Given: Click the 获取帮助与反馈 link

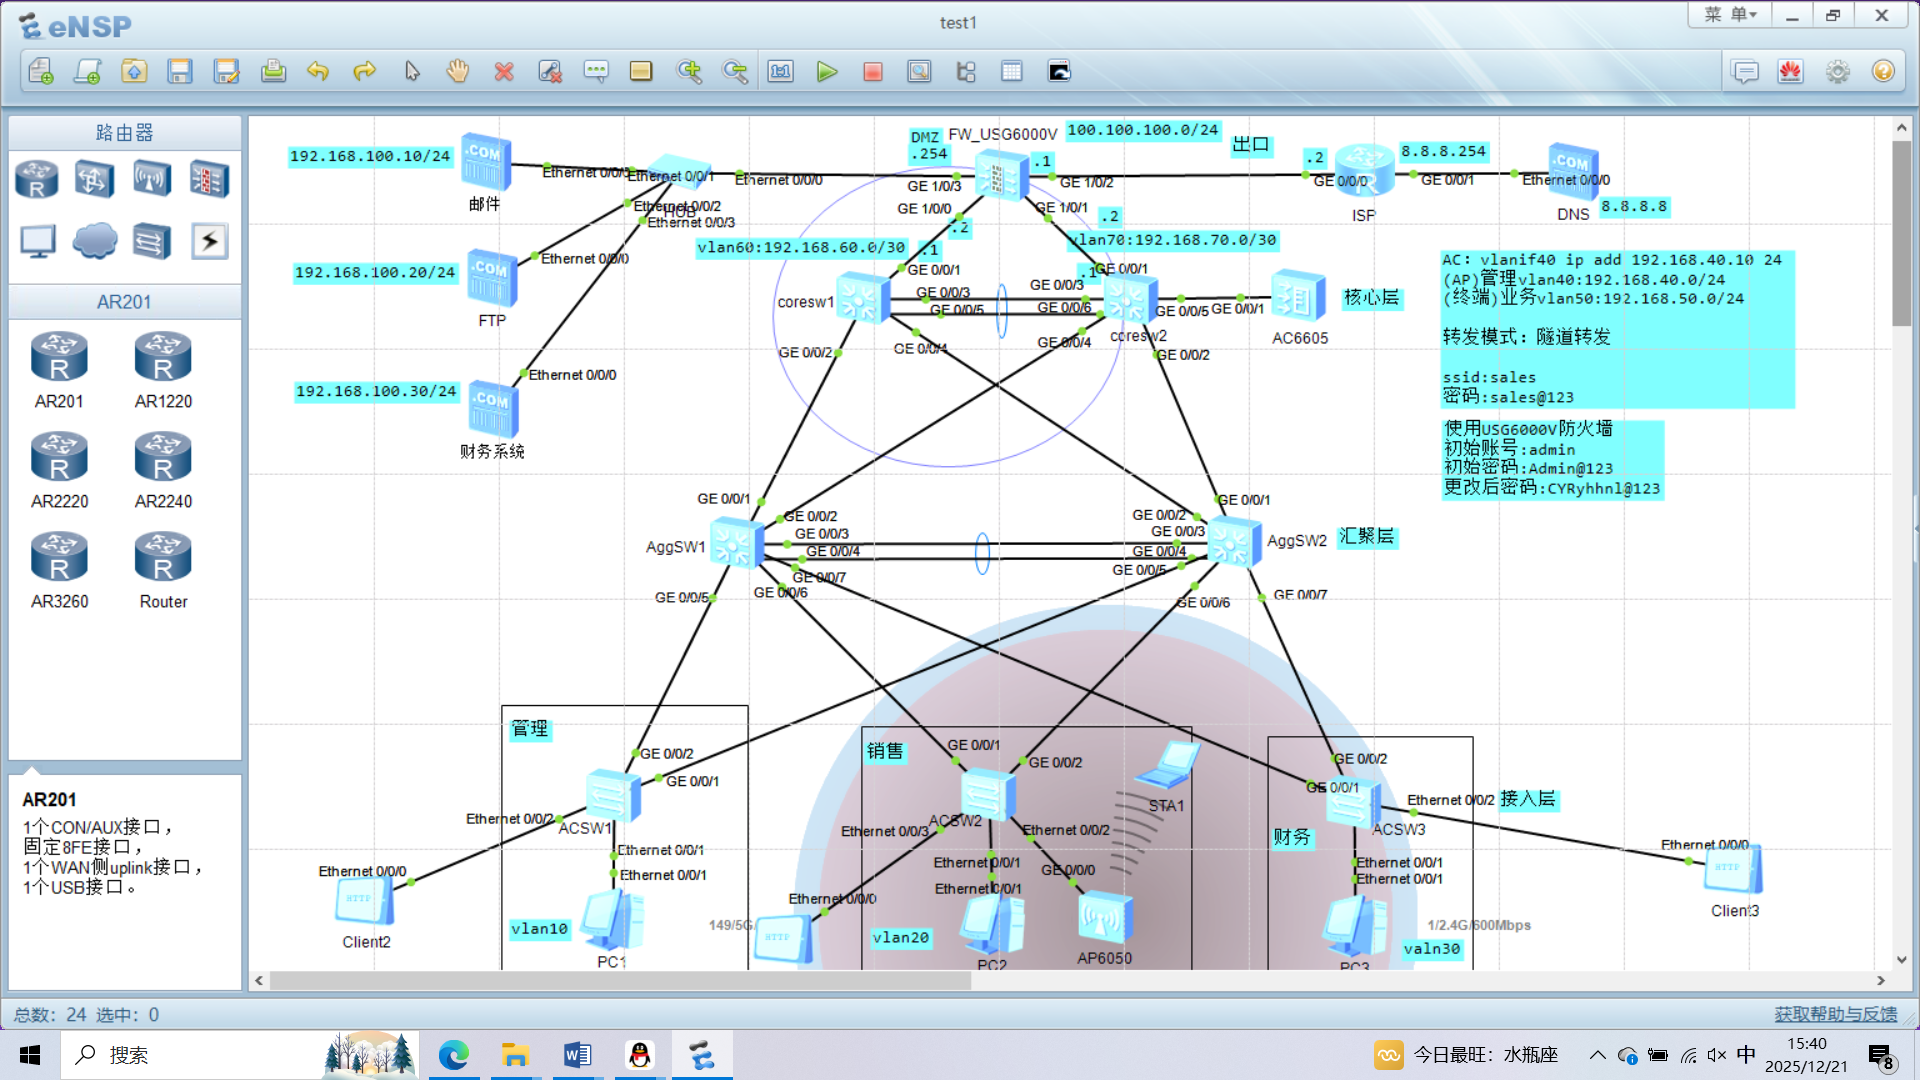Looking at the screenshot, I should tap(1835, 1014).
